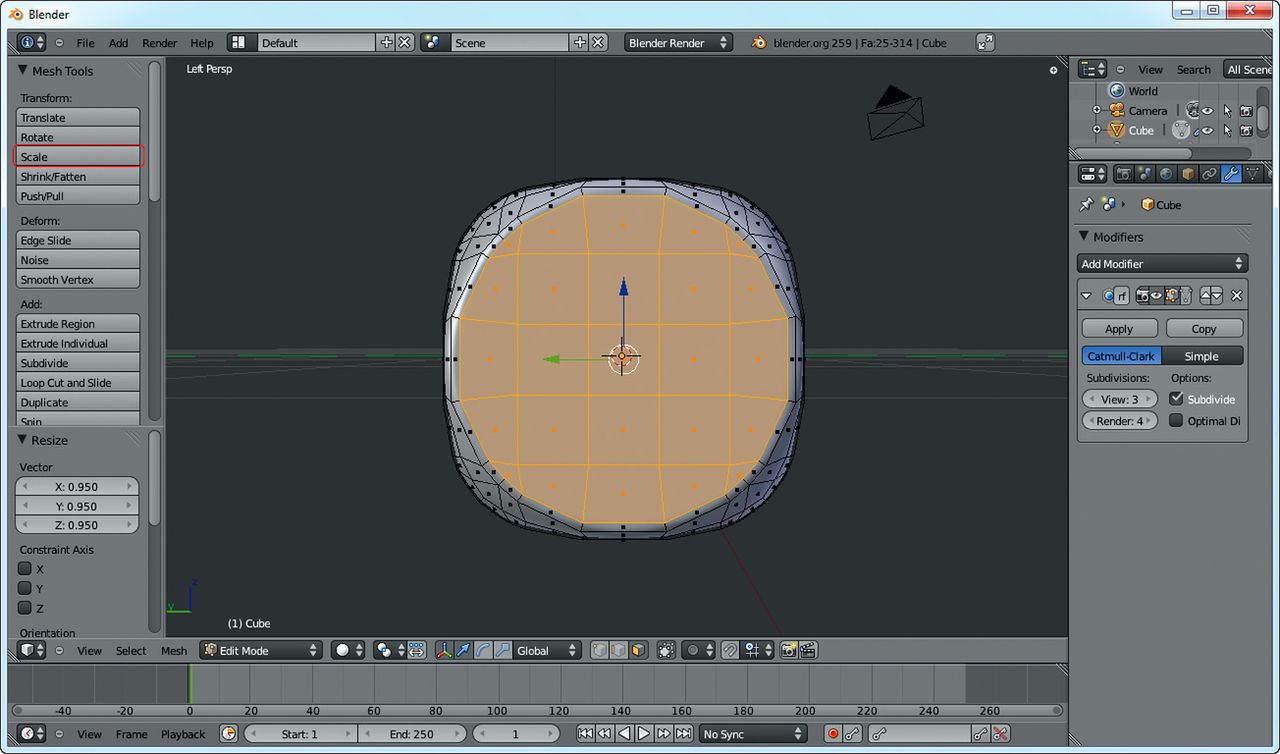Copy the Subsurf modifier

pos(1204,328)
